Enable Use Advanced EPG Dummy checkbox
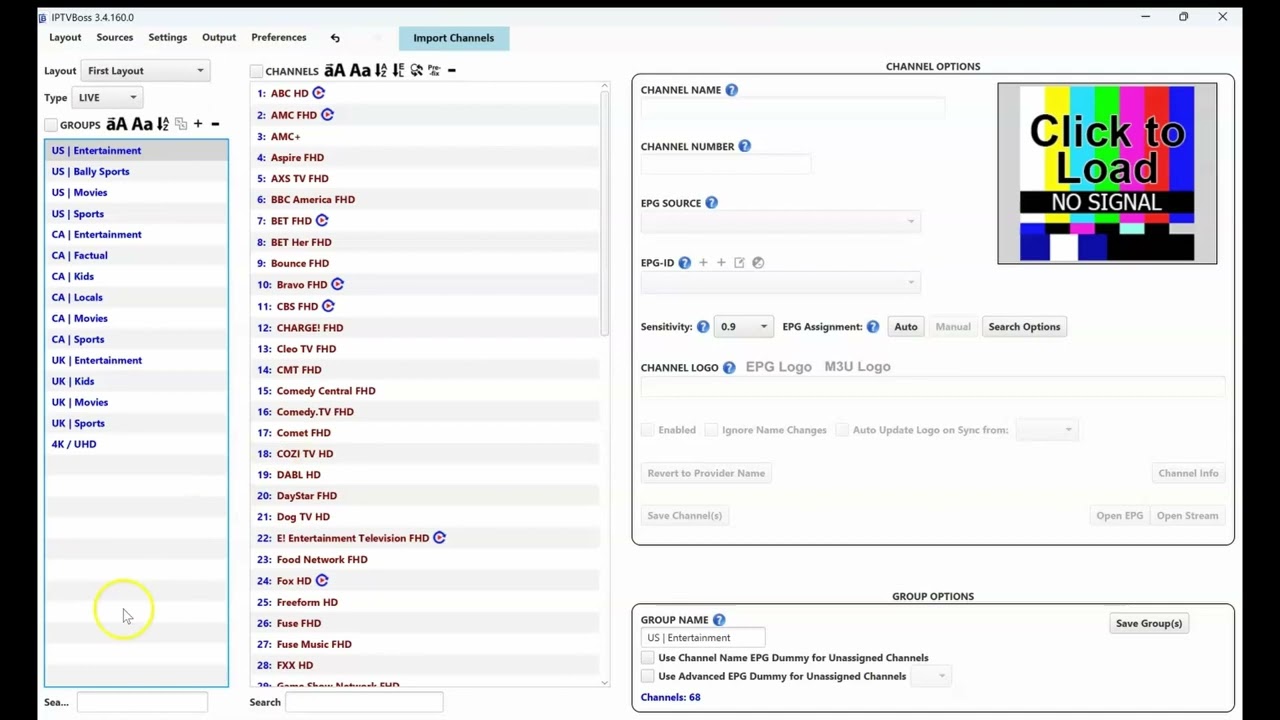Image resolution: width=1280 pixels, height=720 pixels. [648, 676]
